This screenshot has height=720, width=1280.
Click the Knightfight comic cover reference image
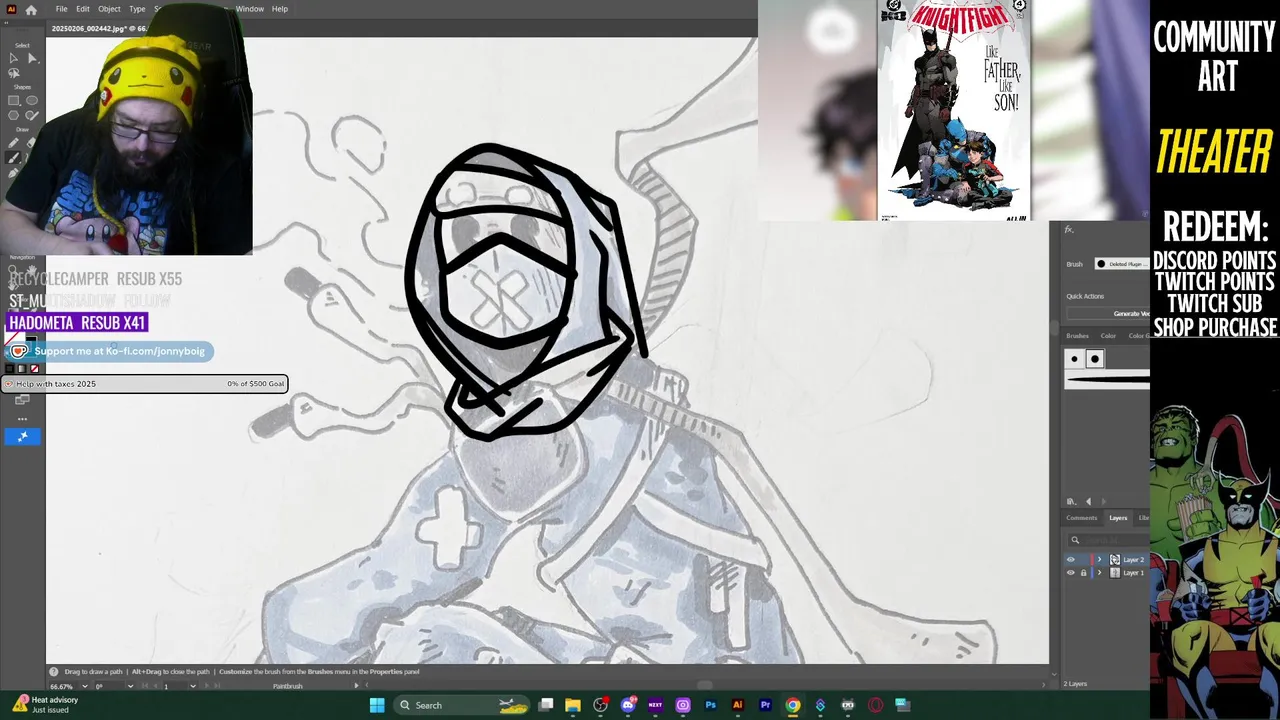(954, 110)
